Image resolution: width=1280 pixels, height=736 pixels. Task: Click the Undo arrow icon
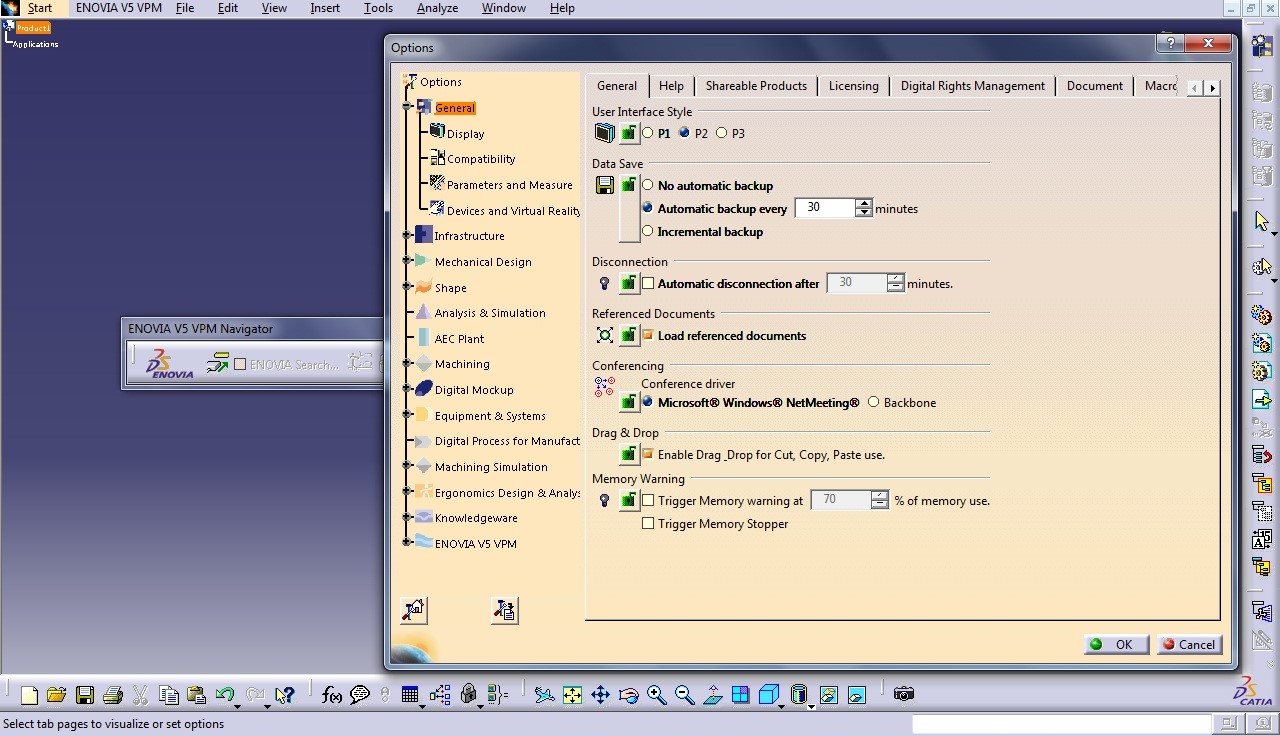click(x=225, y=694)
